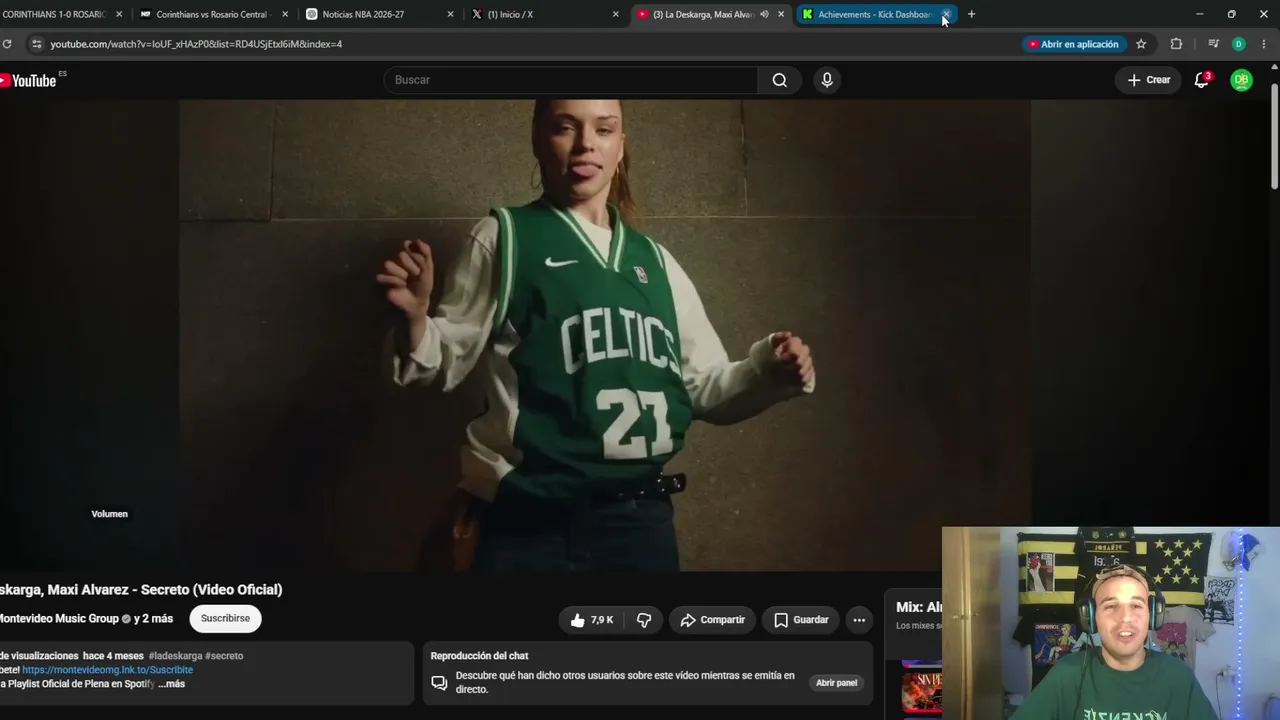Bookmark this page with the star icon
Image resolution: width=1280 pixels, height=720 pixels.
point(1141,44)
